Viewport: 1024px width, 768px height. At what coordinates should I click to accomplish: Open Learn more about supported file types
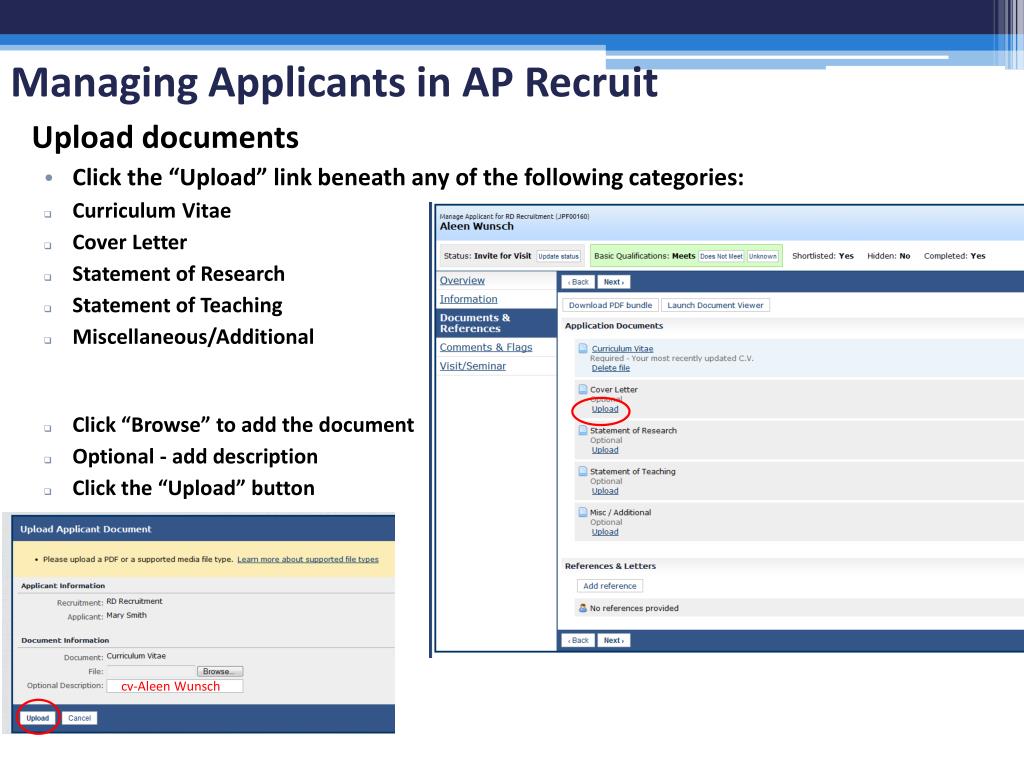click(x=308, y=559)
